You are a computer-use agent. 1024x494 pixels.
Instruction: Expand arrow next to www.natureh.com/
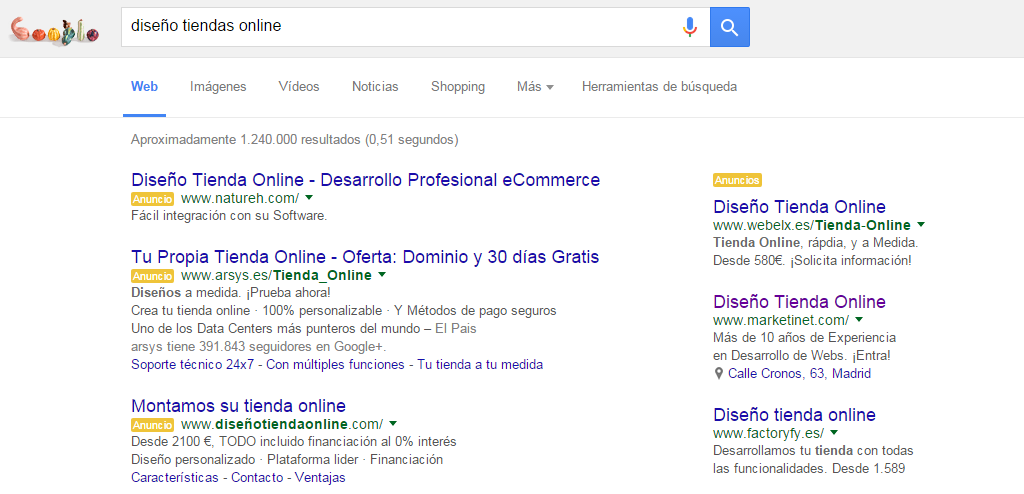click(x=310, y=197)
